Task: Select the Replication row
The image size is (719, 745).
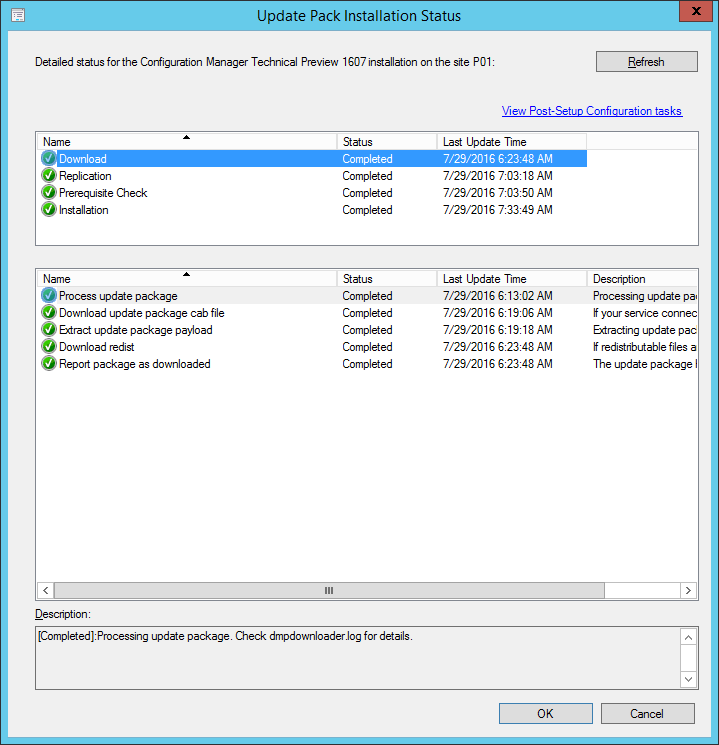Action: click(312, 175)
